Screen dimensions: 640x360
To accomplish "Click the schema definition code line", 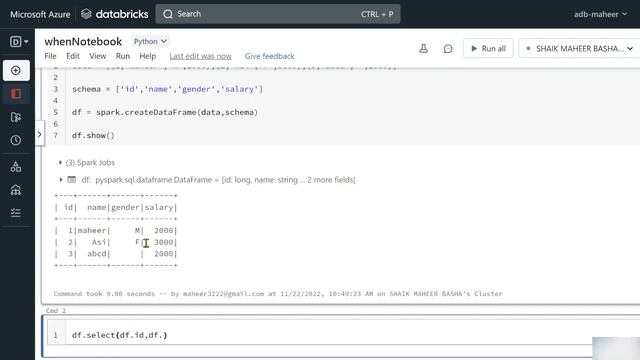I will [x=168, y=89].
